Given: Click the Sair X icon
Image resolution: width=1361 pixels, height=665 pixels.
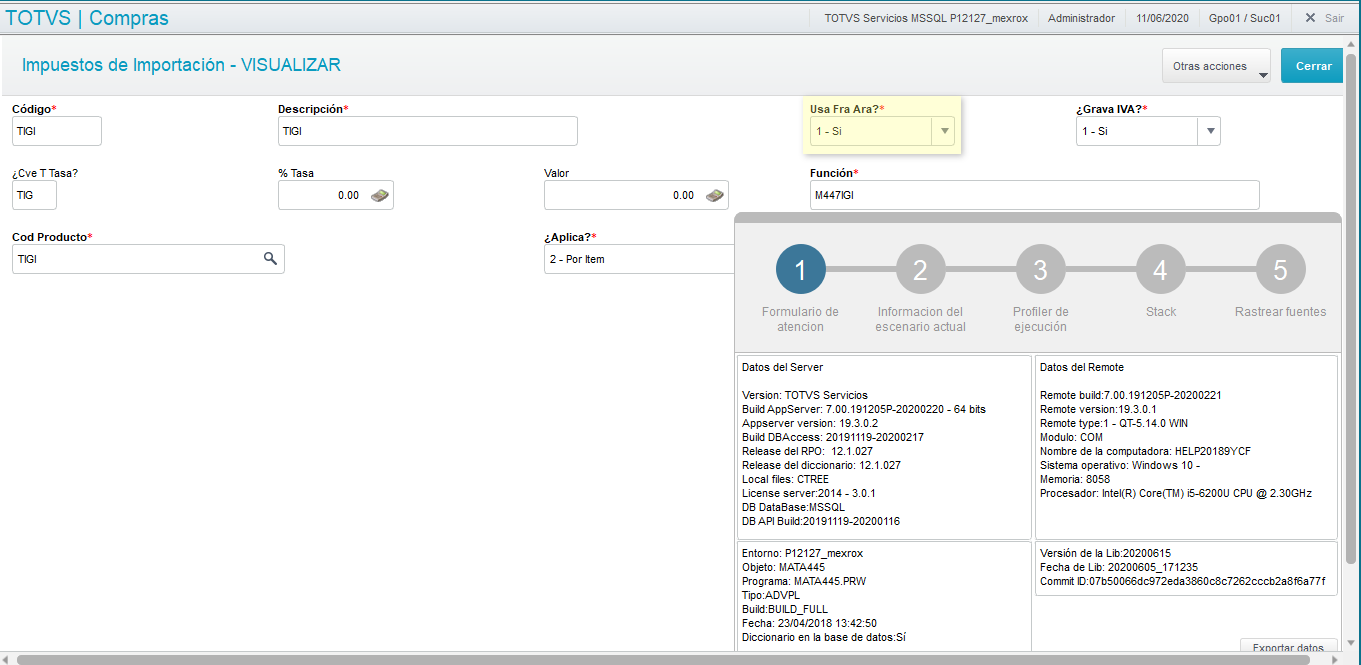Looking at the screenshot, I should (x=1310, y=18).
